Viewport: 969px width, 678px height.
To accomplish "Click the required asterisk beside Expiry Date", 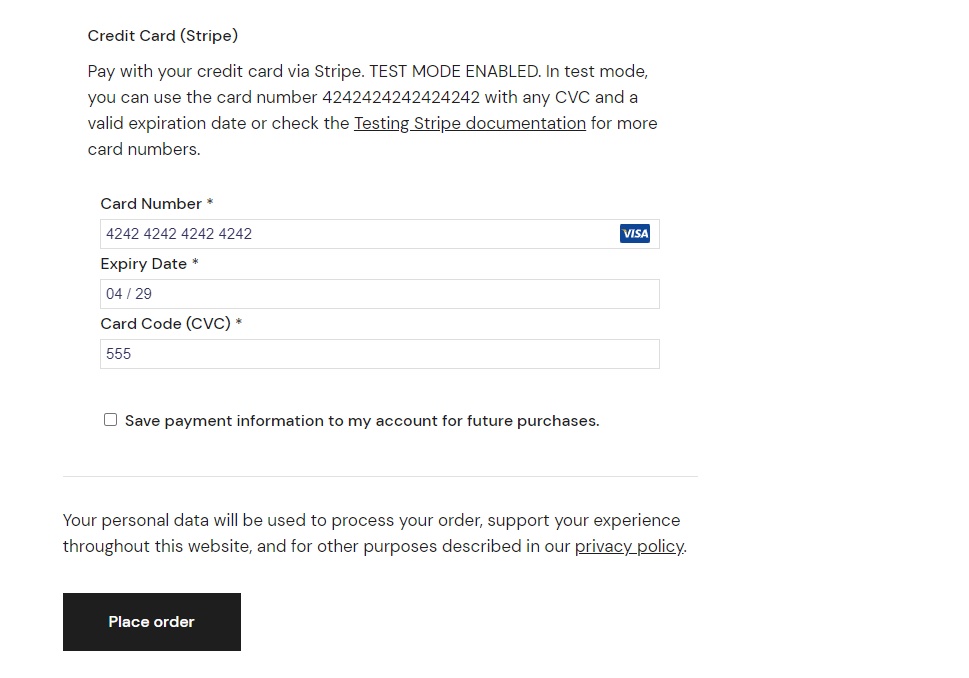I will [x=195, y=262].
